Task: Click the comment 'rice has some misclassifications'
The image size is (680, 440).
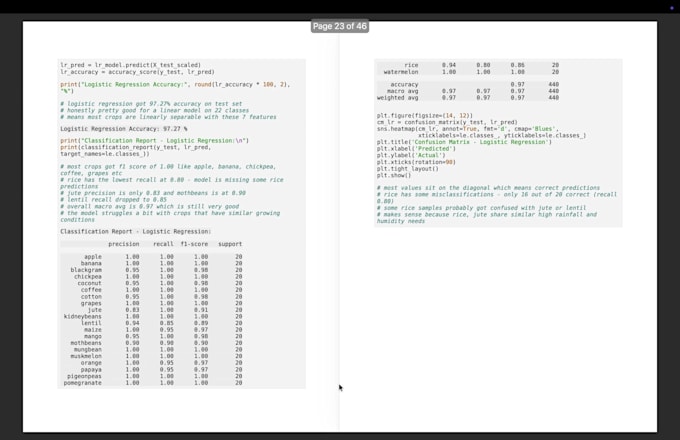Action: [x=497, y=198]
